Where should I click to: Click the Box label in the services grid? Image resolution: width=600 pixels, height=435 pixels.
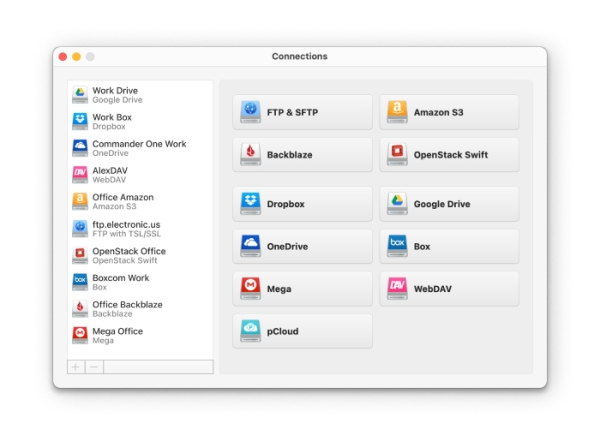pos(422,247)
